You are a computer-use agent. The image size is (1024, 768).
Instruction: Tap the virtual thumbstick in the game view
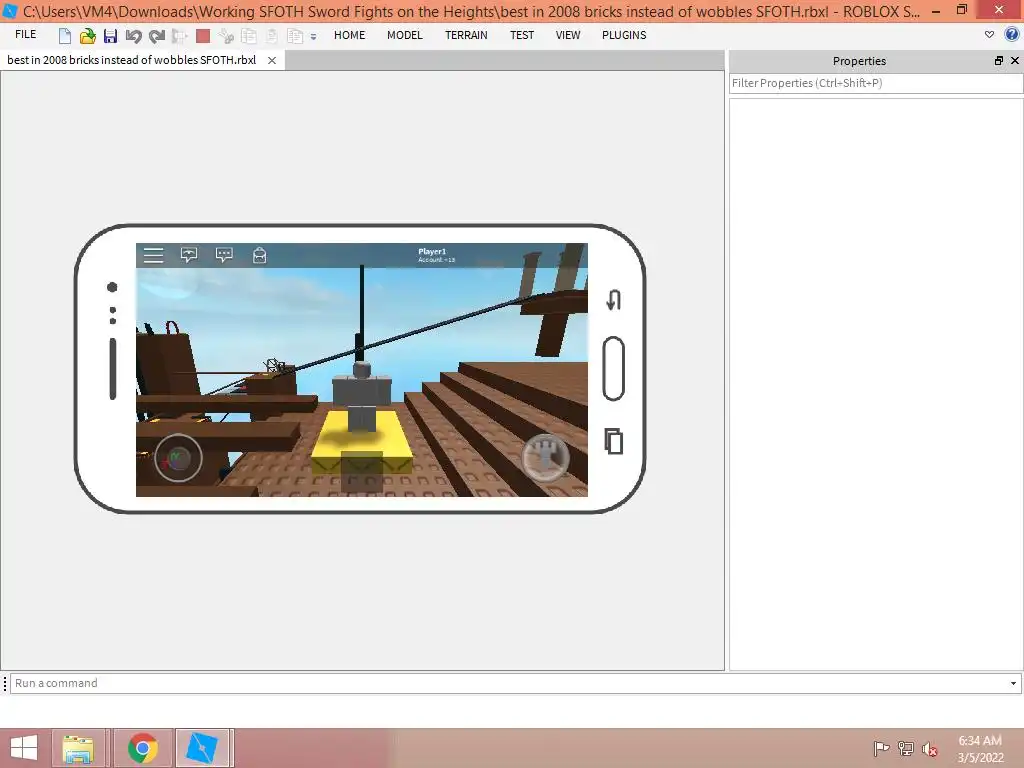(x=178, y=458)
